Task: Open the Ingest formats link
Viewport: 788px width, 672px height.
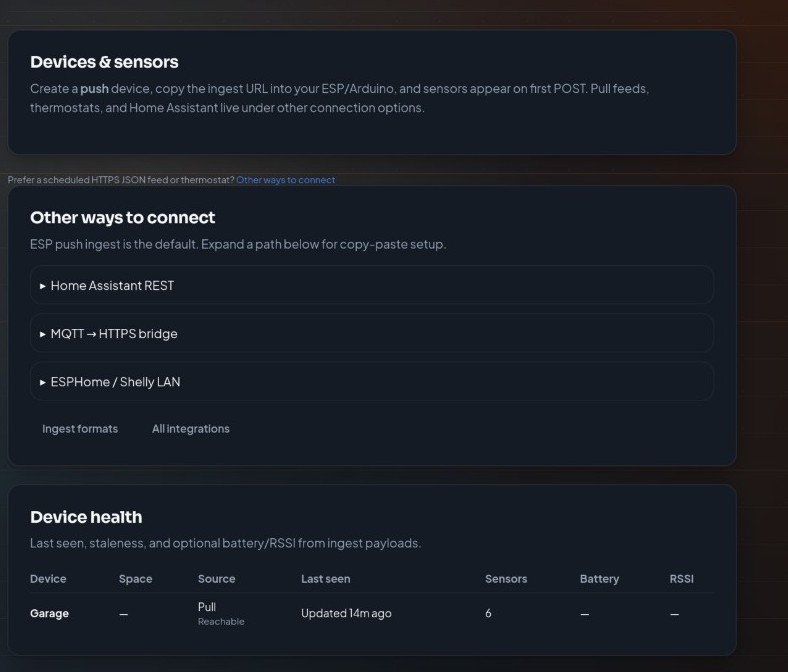Action: (x=80, y=429)
